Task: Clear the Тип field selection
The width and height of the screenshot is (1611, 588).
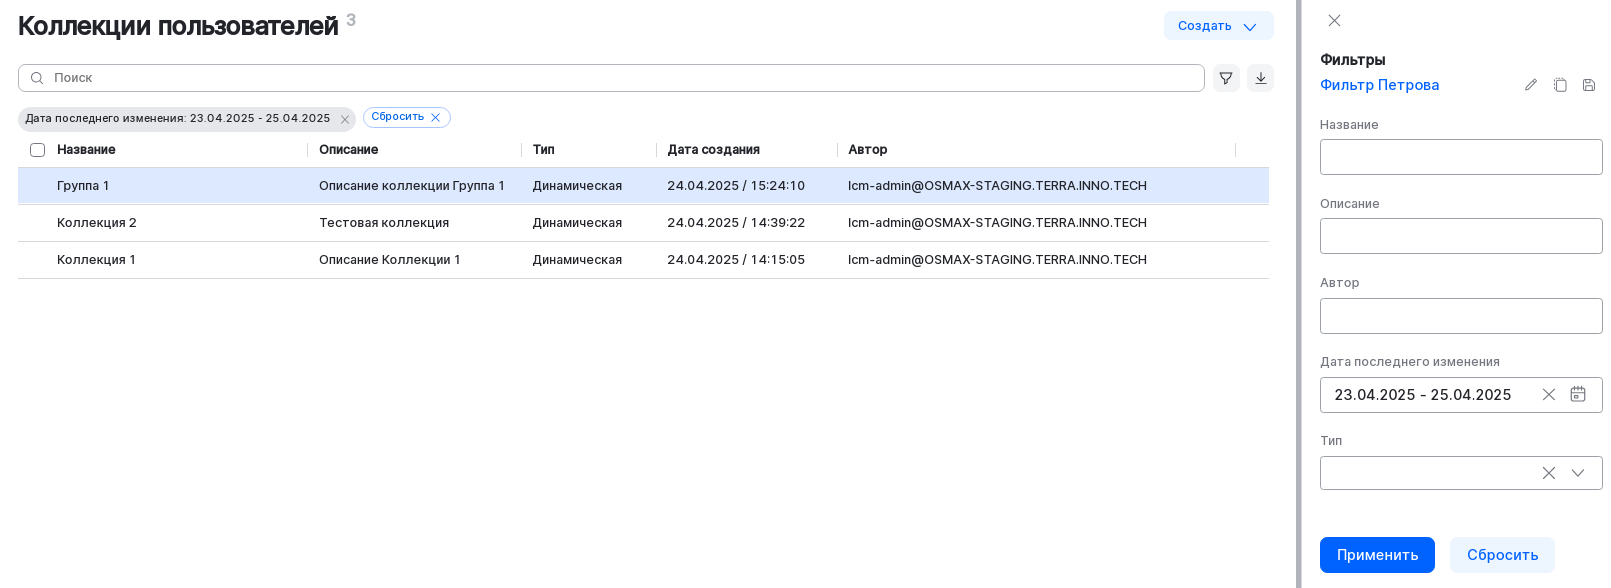Action: (1548, 473)
